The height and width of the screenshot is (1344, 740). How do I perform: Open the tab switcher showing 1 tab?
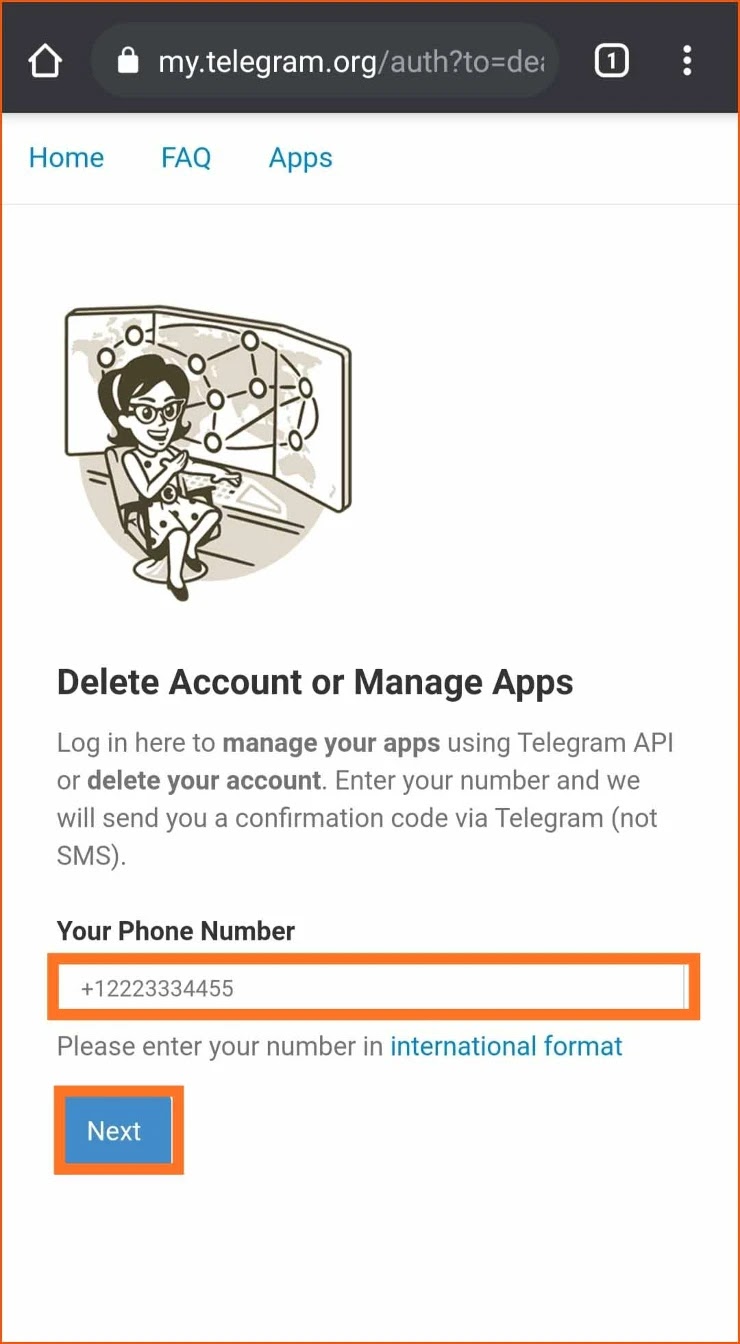pos(612,62)
